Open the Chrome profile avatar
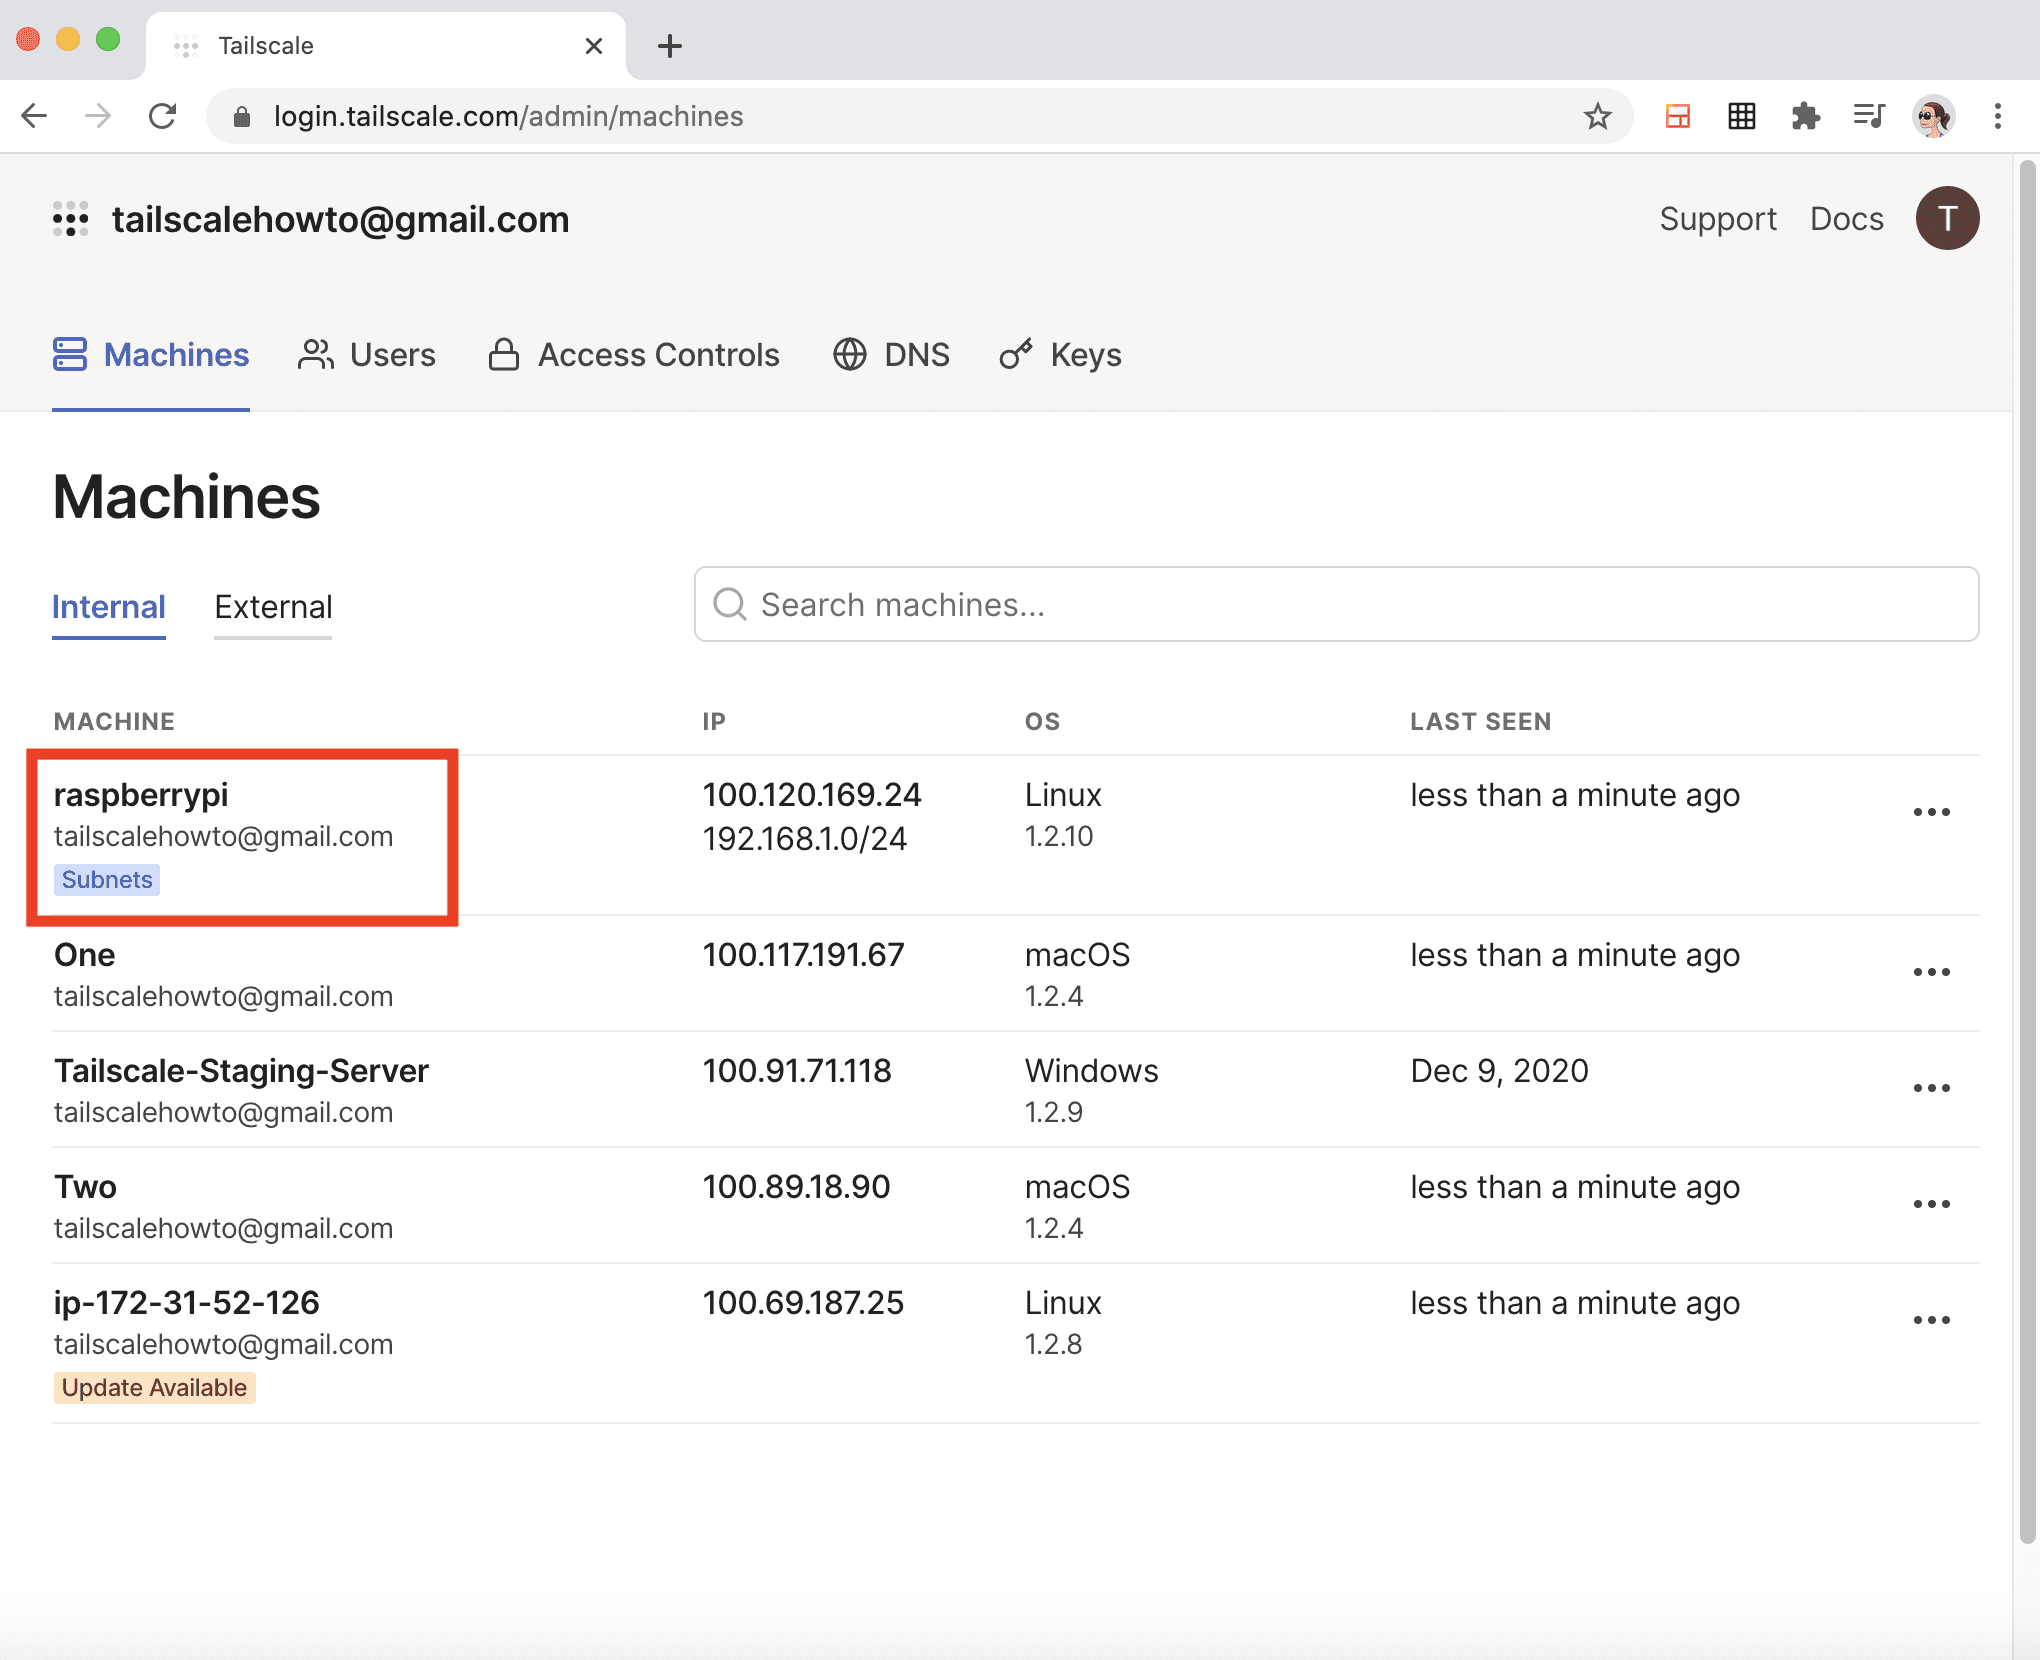 [1933, 116]
